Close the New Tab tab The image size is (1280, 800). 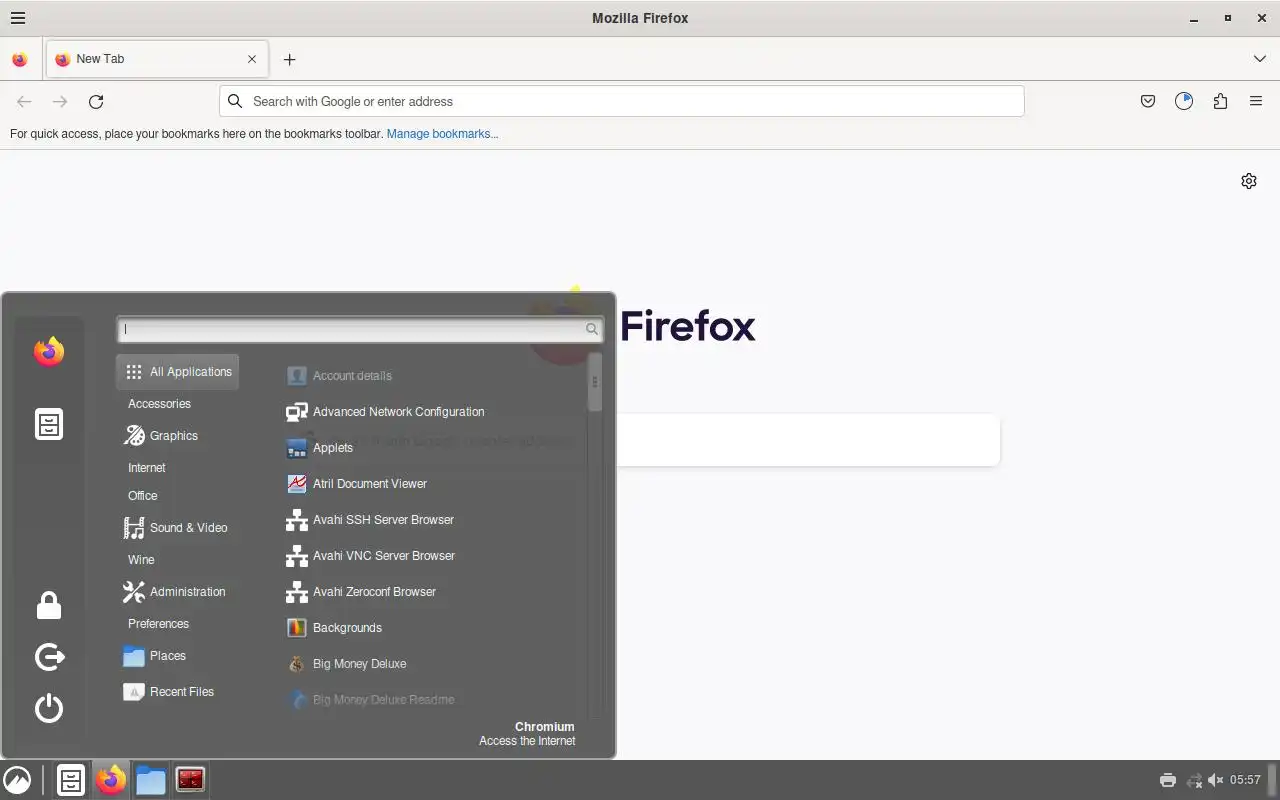(x=252, y=59)
